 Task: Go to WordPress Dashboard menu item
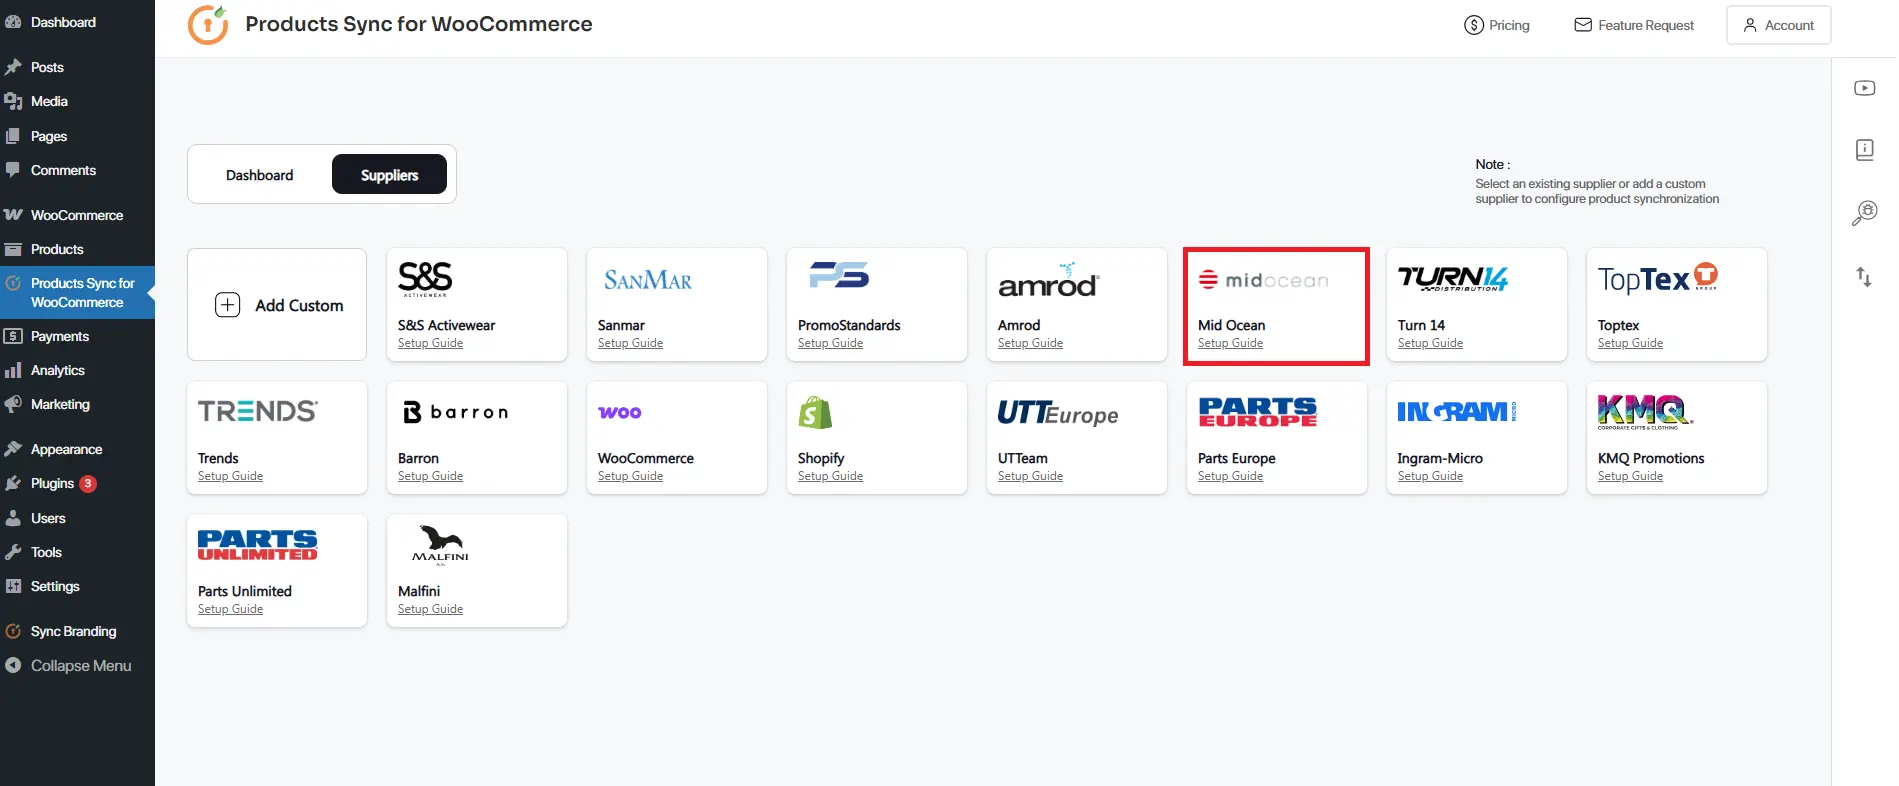coord(77,22)
